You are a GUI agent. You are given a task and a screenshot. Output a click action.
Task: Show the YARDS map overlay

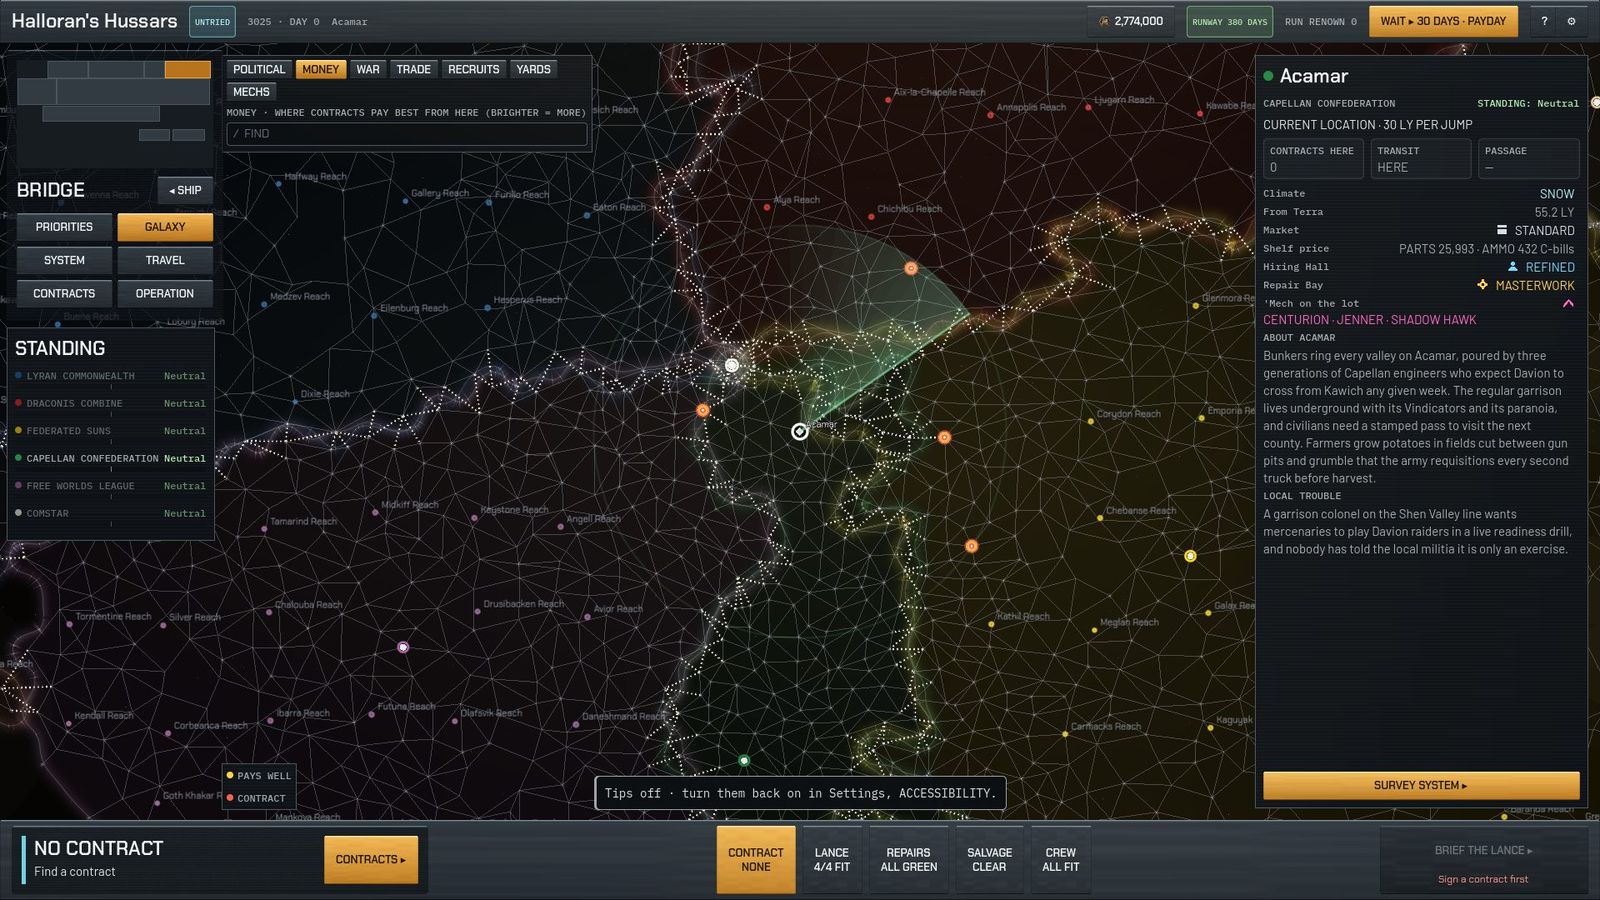(x=533, y=69)
